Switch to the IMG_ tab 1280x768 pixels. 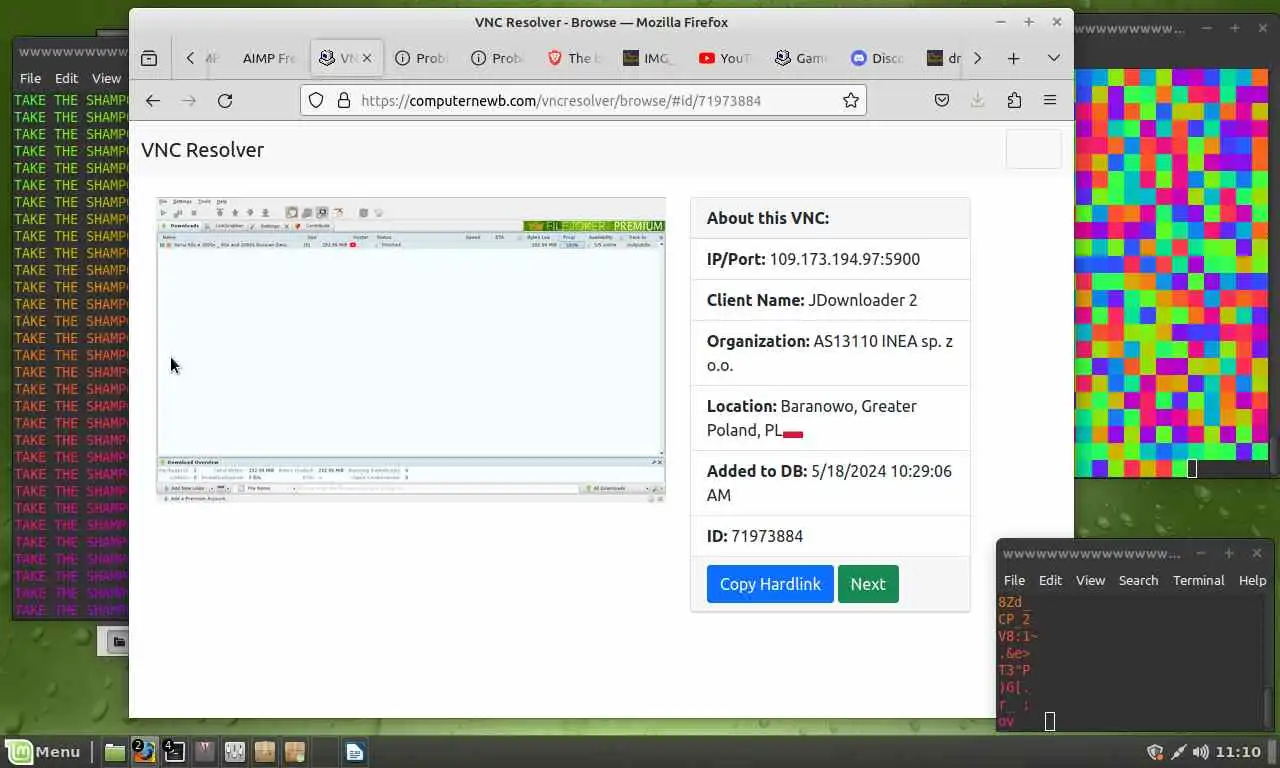coord(650,58)
